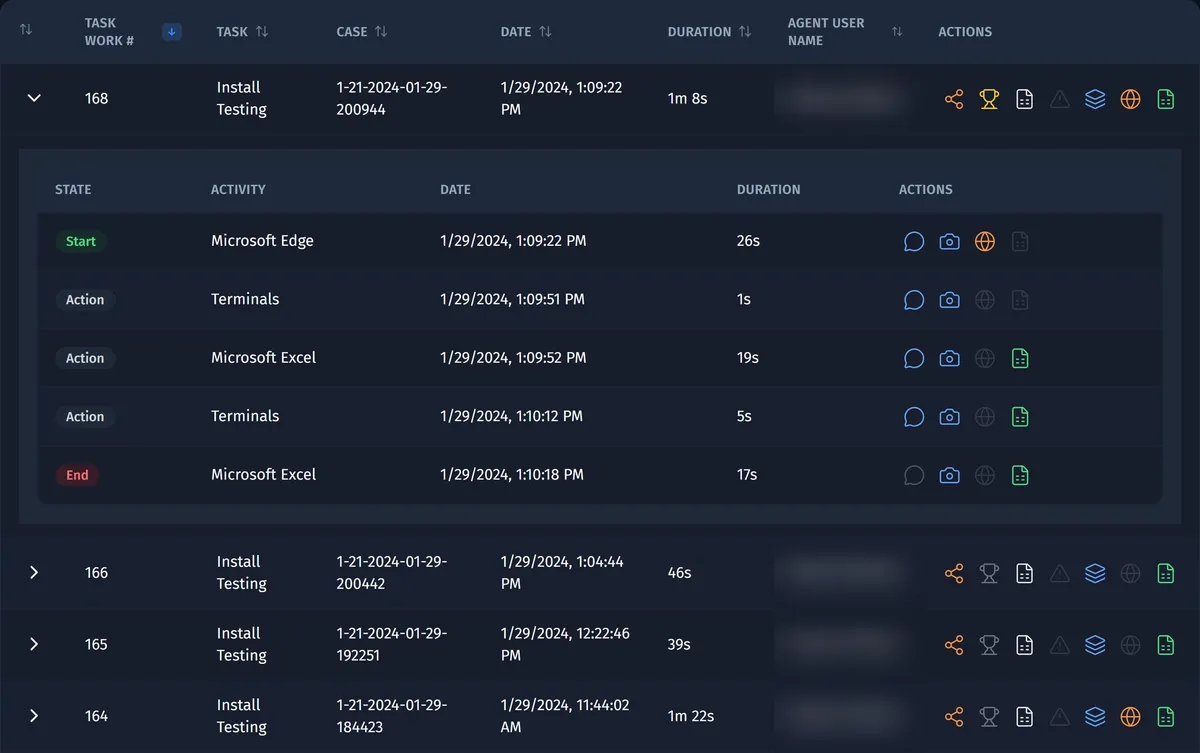Image resolution: width=1200 pixels, height=753 pixels.
Task: Toggle the Task Work # descending sort button
Action: point(172,32)
